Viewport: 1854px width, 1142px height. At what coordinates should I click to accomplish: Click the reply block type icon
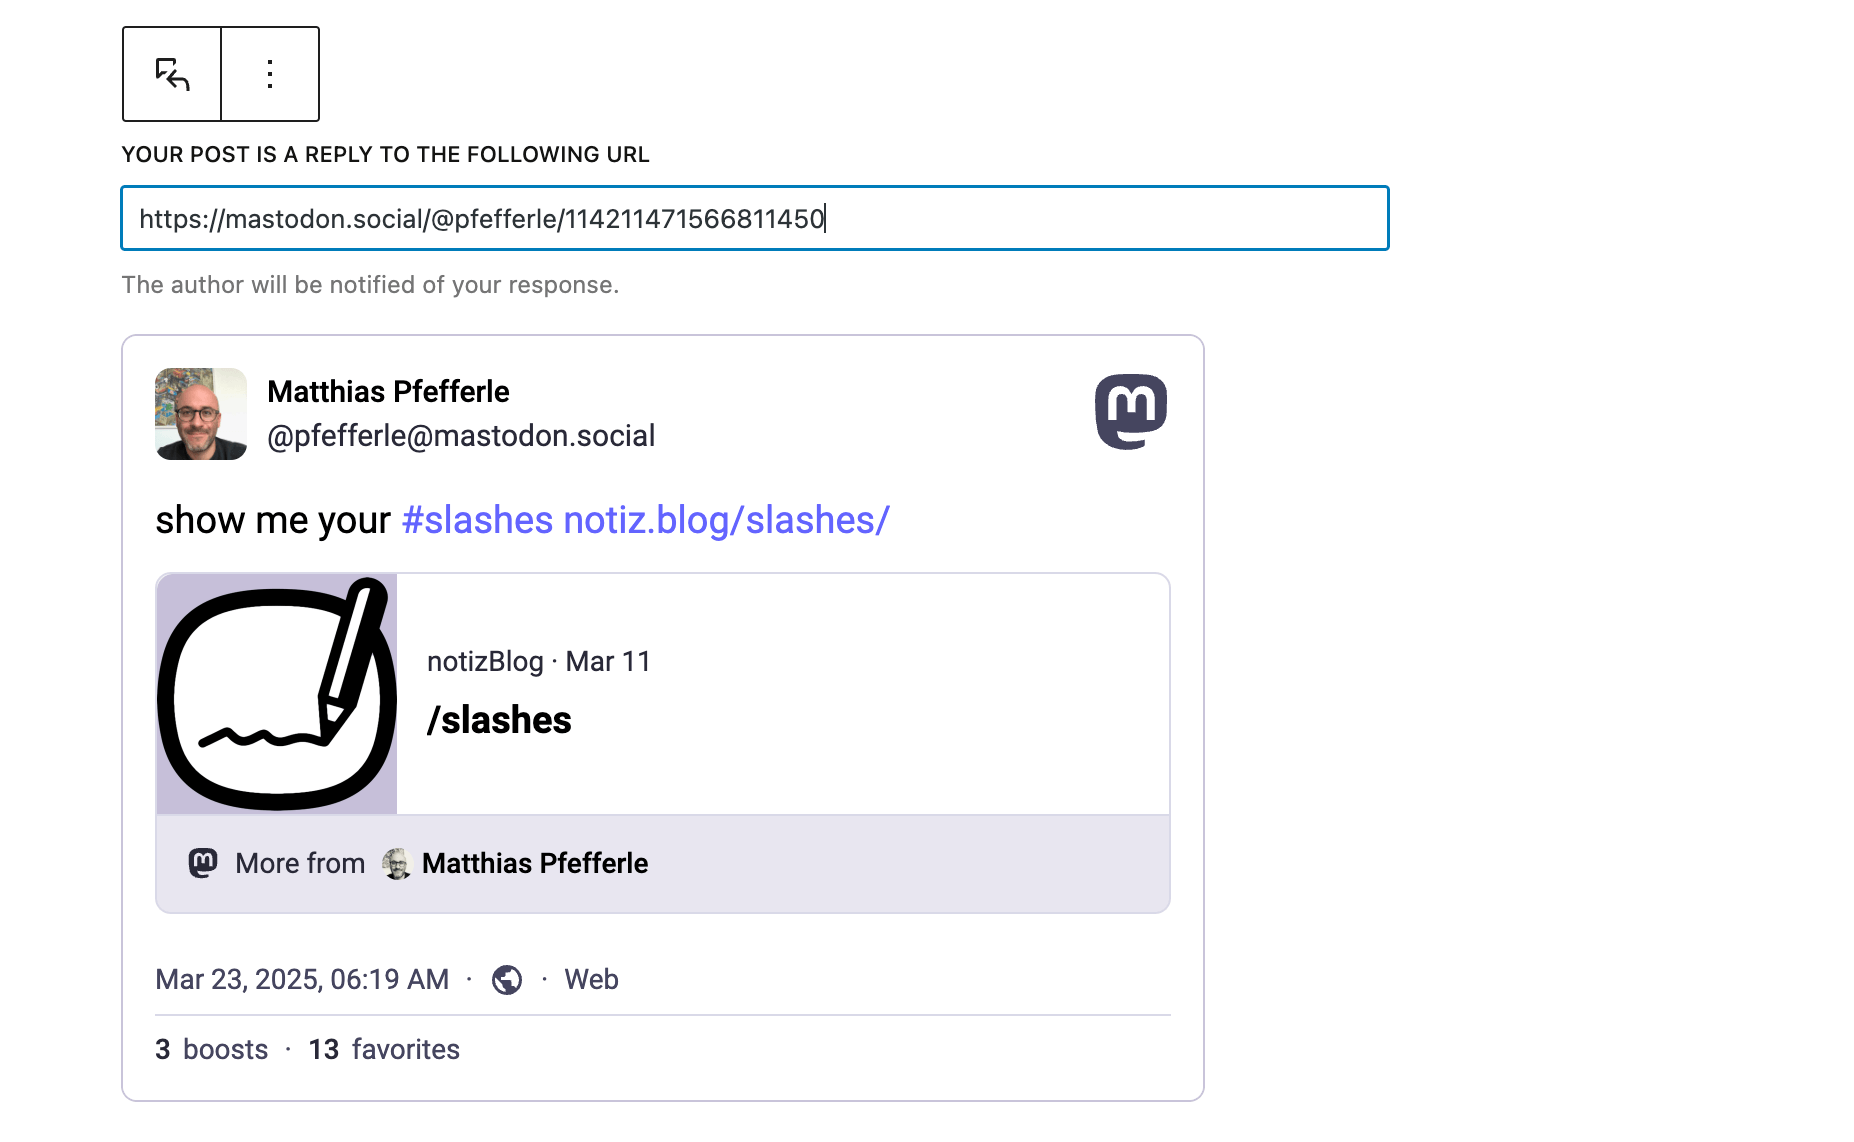coord(172,74)
